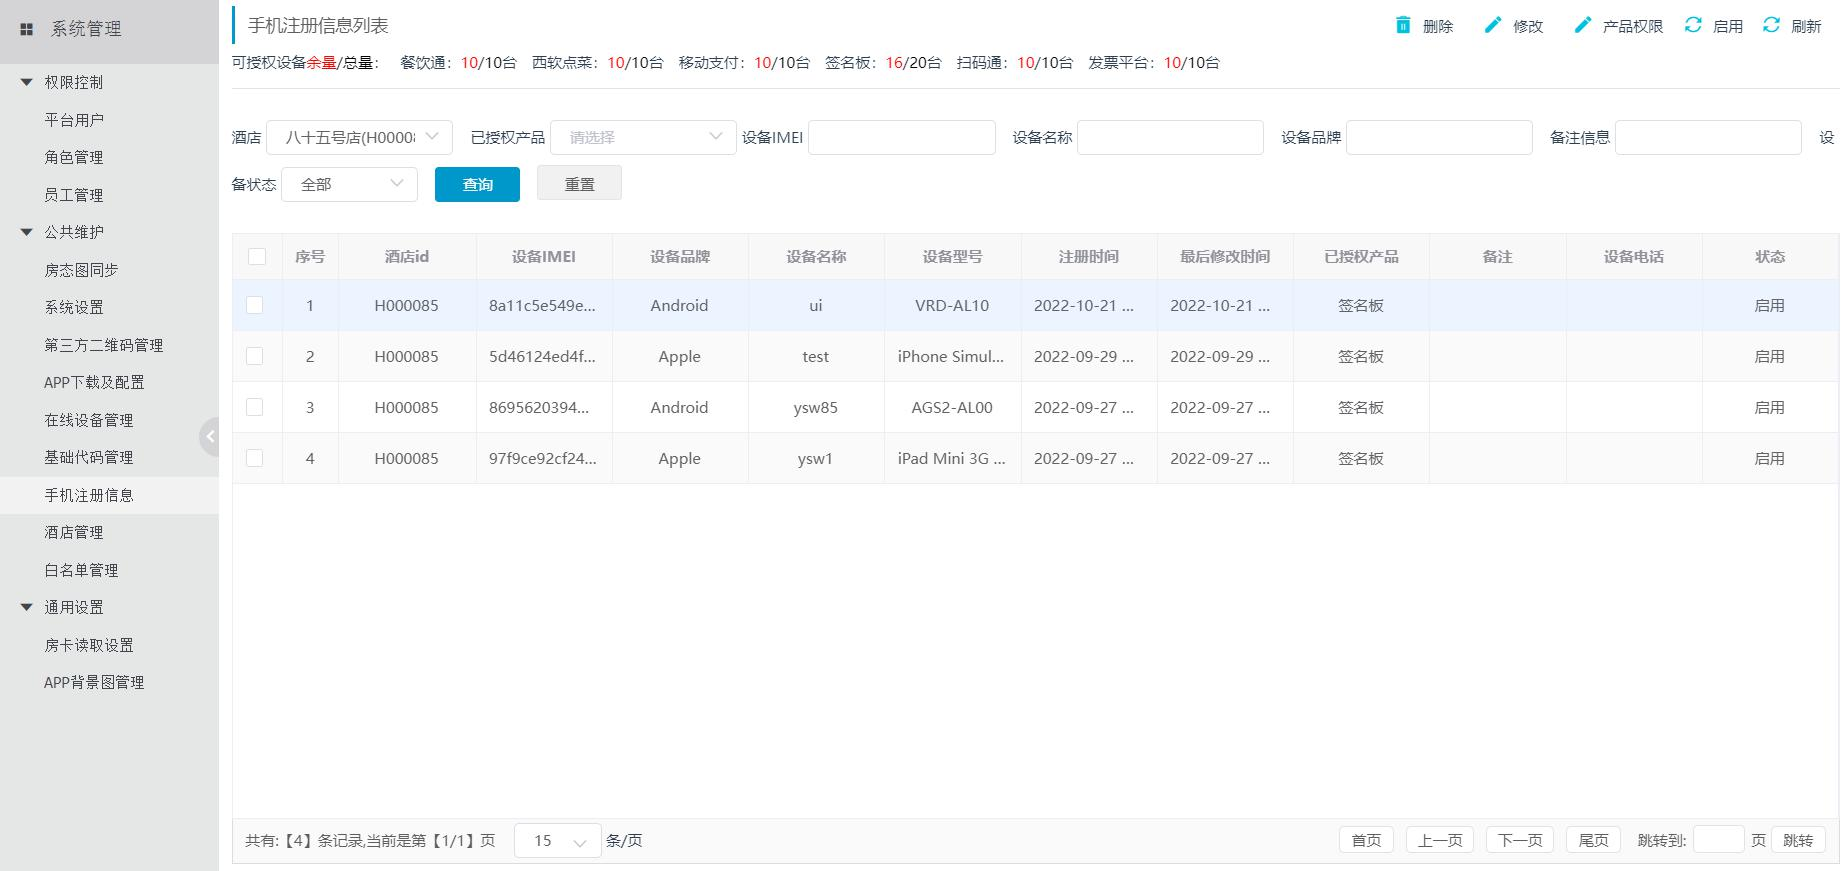Image resolution: width=1847 pixels, height=871 pixels.
Task: Click the 系统管理 grid icon
Action: [x=27, y=30]
